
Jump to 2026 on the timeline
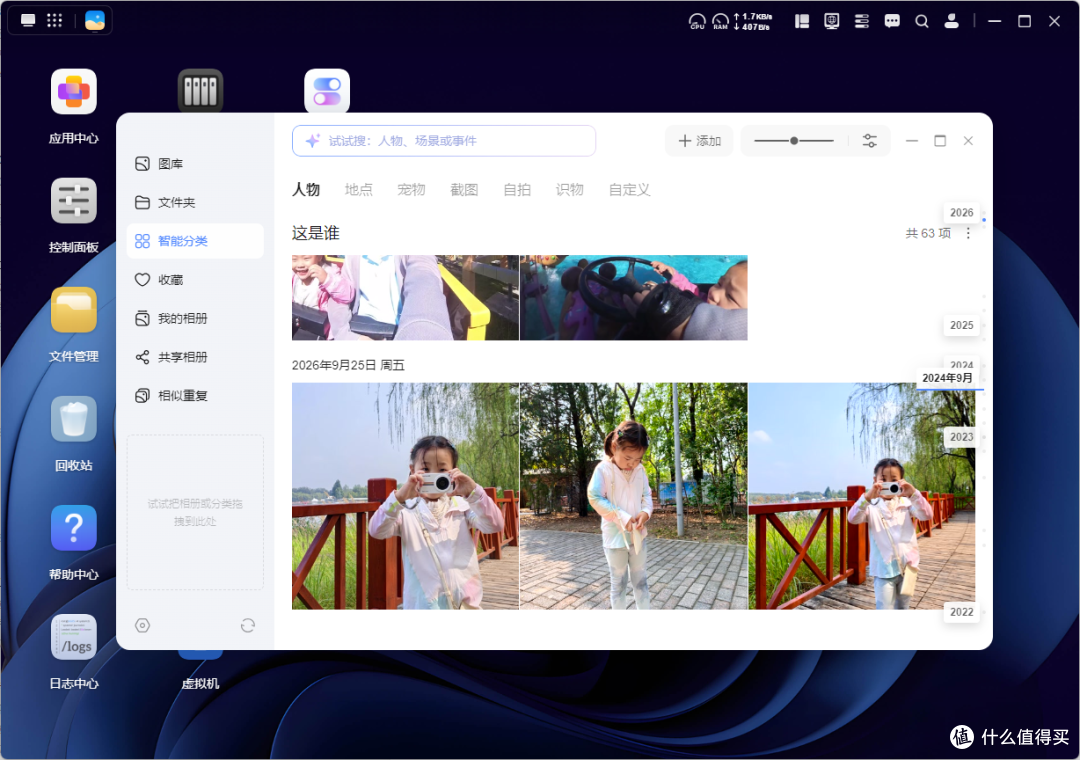[962, 212]
